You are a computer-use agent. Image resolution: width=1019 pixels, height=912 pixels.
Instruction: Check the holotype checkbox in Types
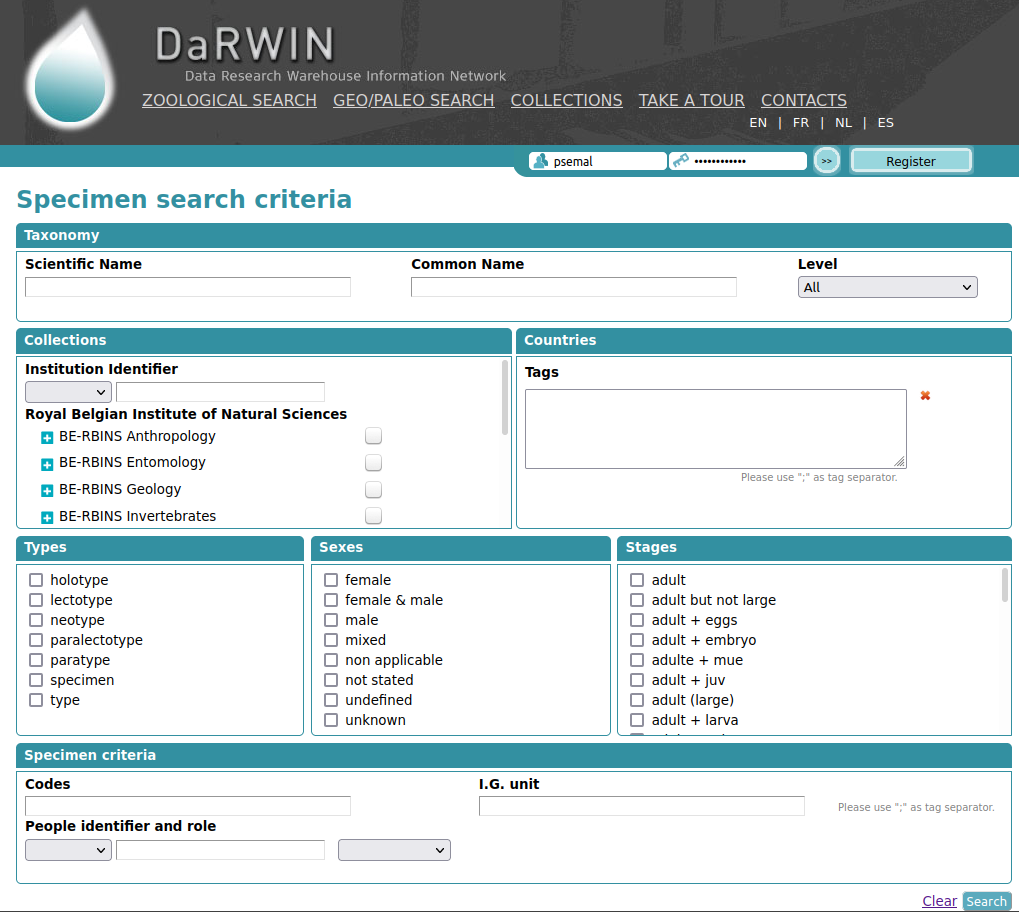click(36, 580)
